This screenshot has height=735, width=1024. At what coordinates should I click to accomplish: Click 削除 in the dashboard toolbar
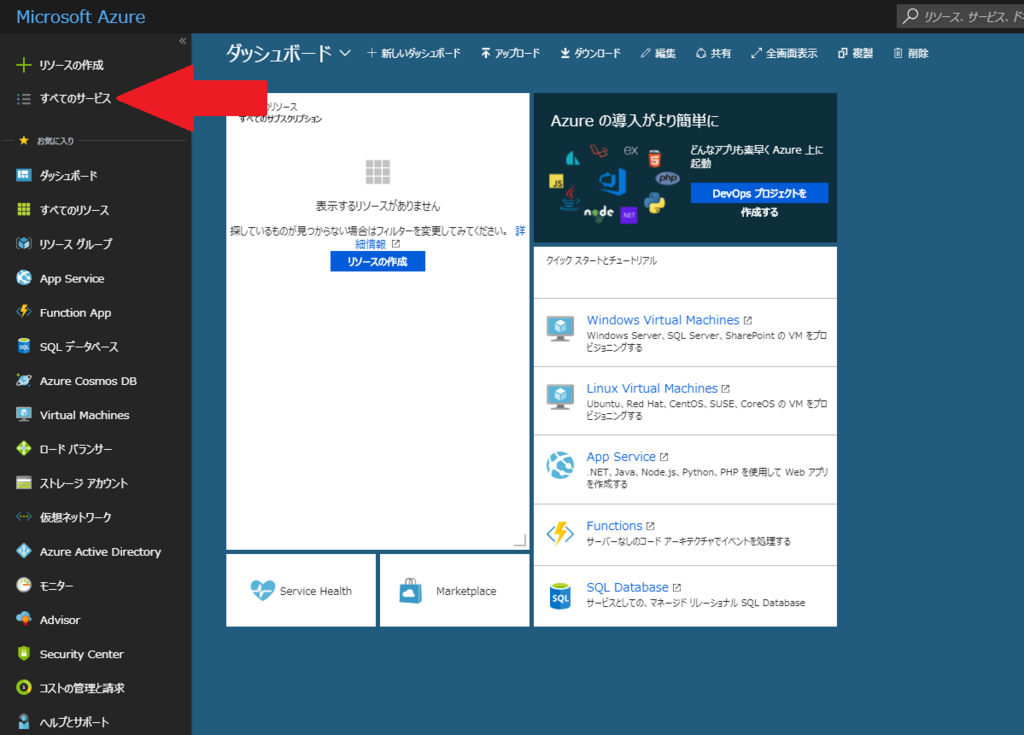[x=910, y=53]
